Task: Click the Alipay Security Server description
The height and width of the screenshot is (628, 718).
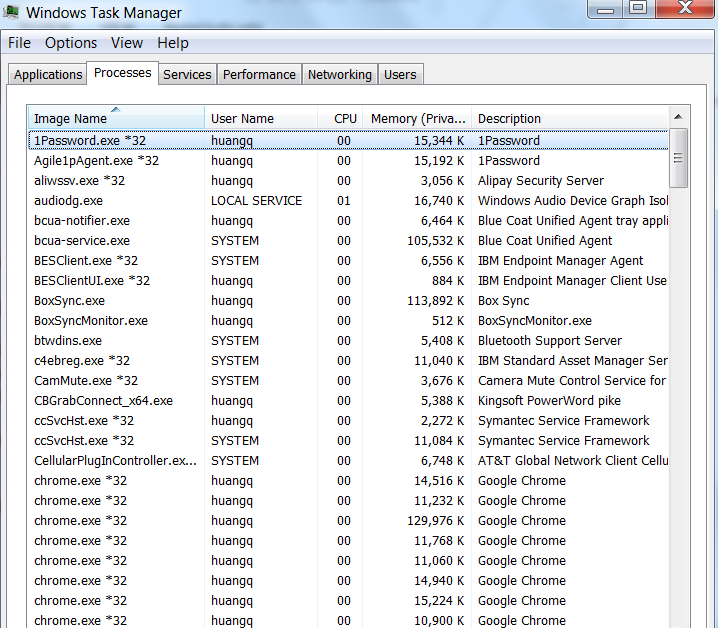Action: coord(541,181)
